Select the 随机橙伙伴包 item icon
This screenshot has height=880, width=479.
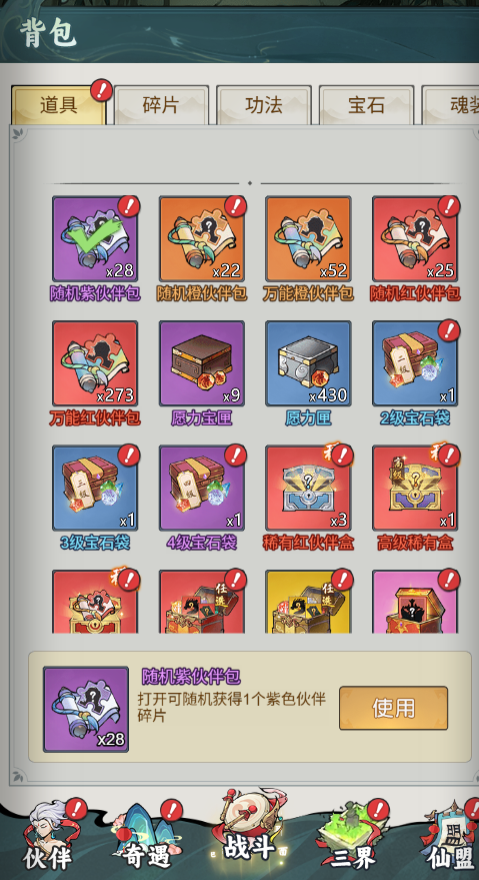(x=202, y=239)
